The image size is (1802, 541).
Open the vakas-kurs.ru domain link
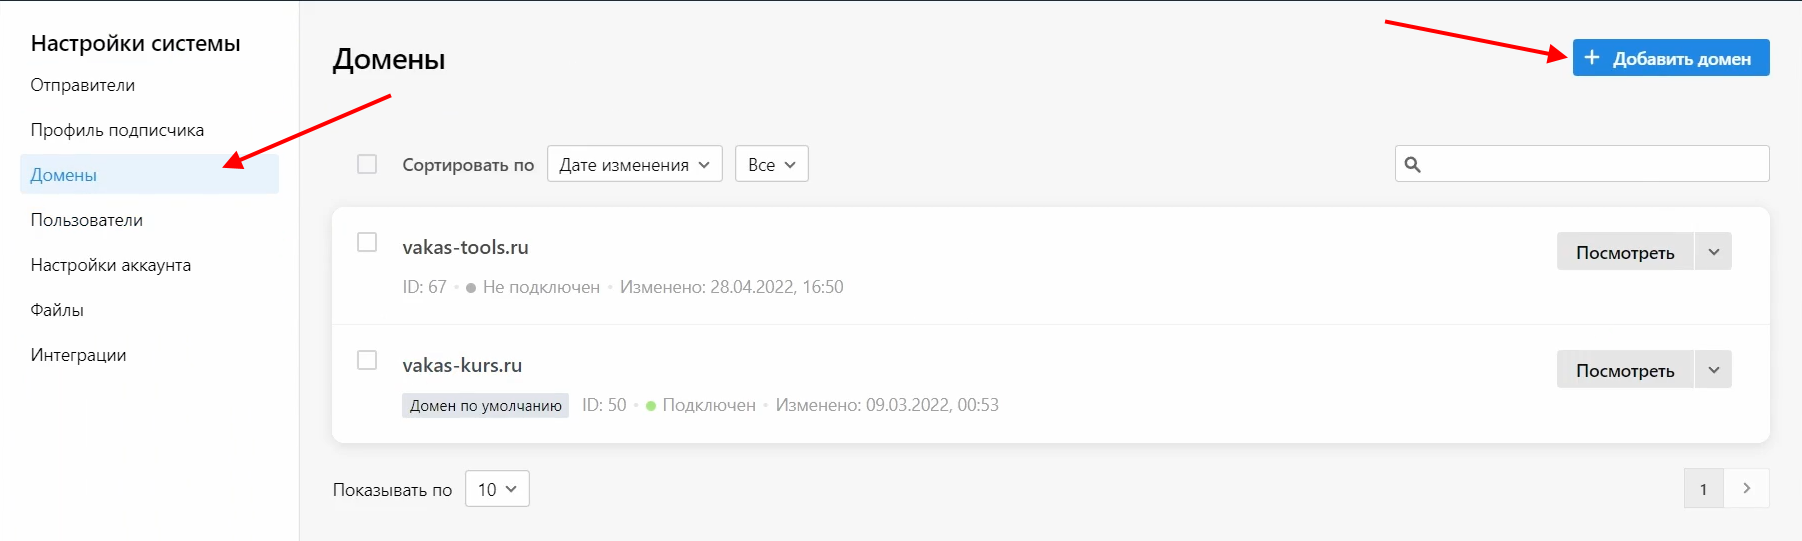click(x=462, y=365)
